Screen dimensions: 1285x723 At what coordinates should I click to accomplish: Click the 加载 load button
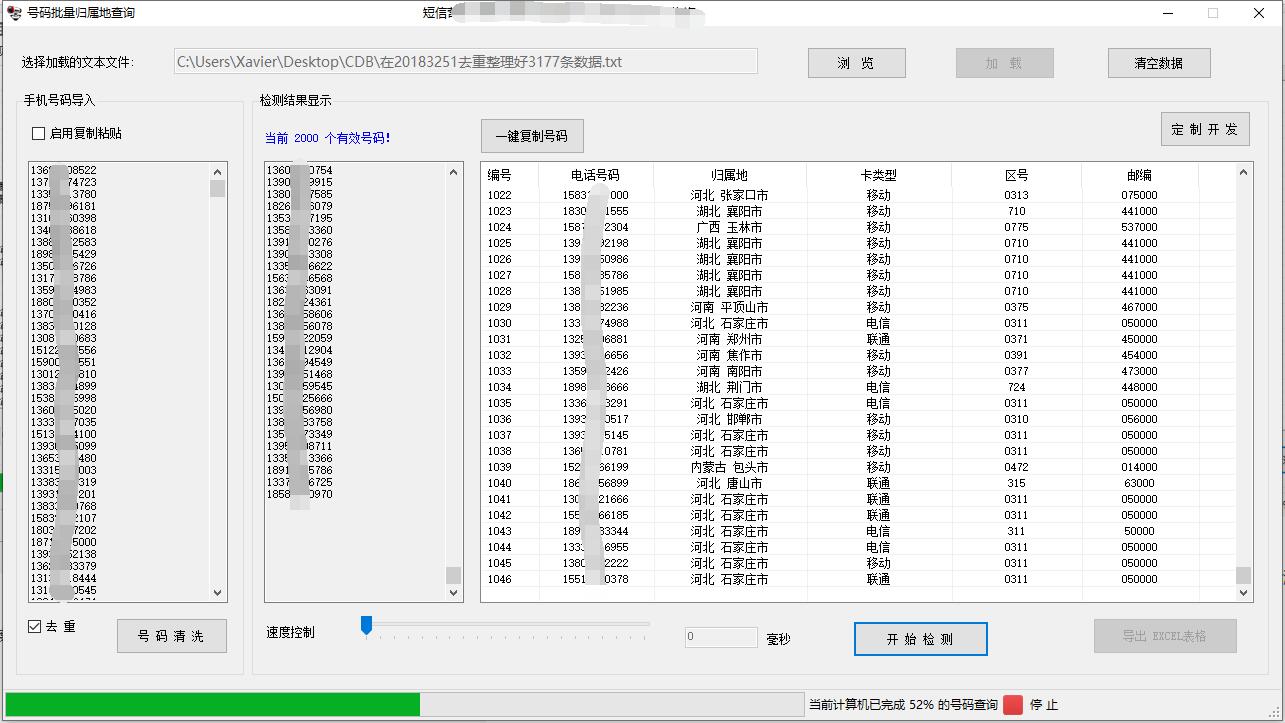coord(1005,63)
